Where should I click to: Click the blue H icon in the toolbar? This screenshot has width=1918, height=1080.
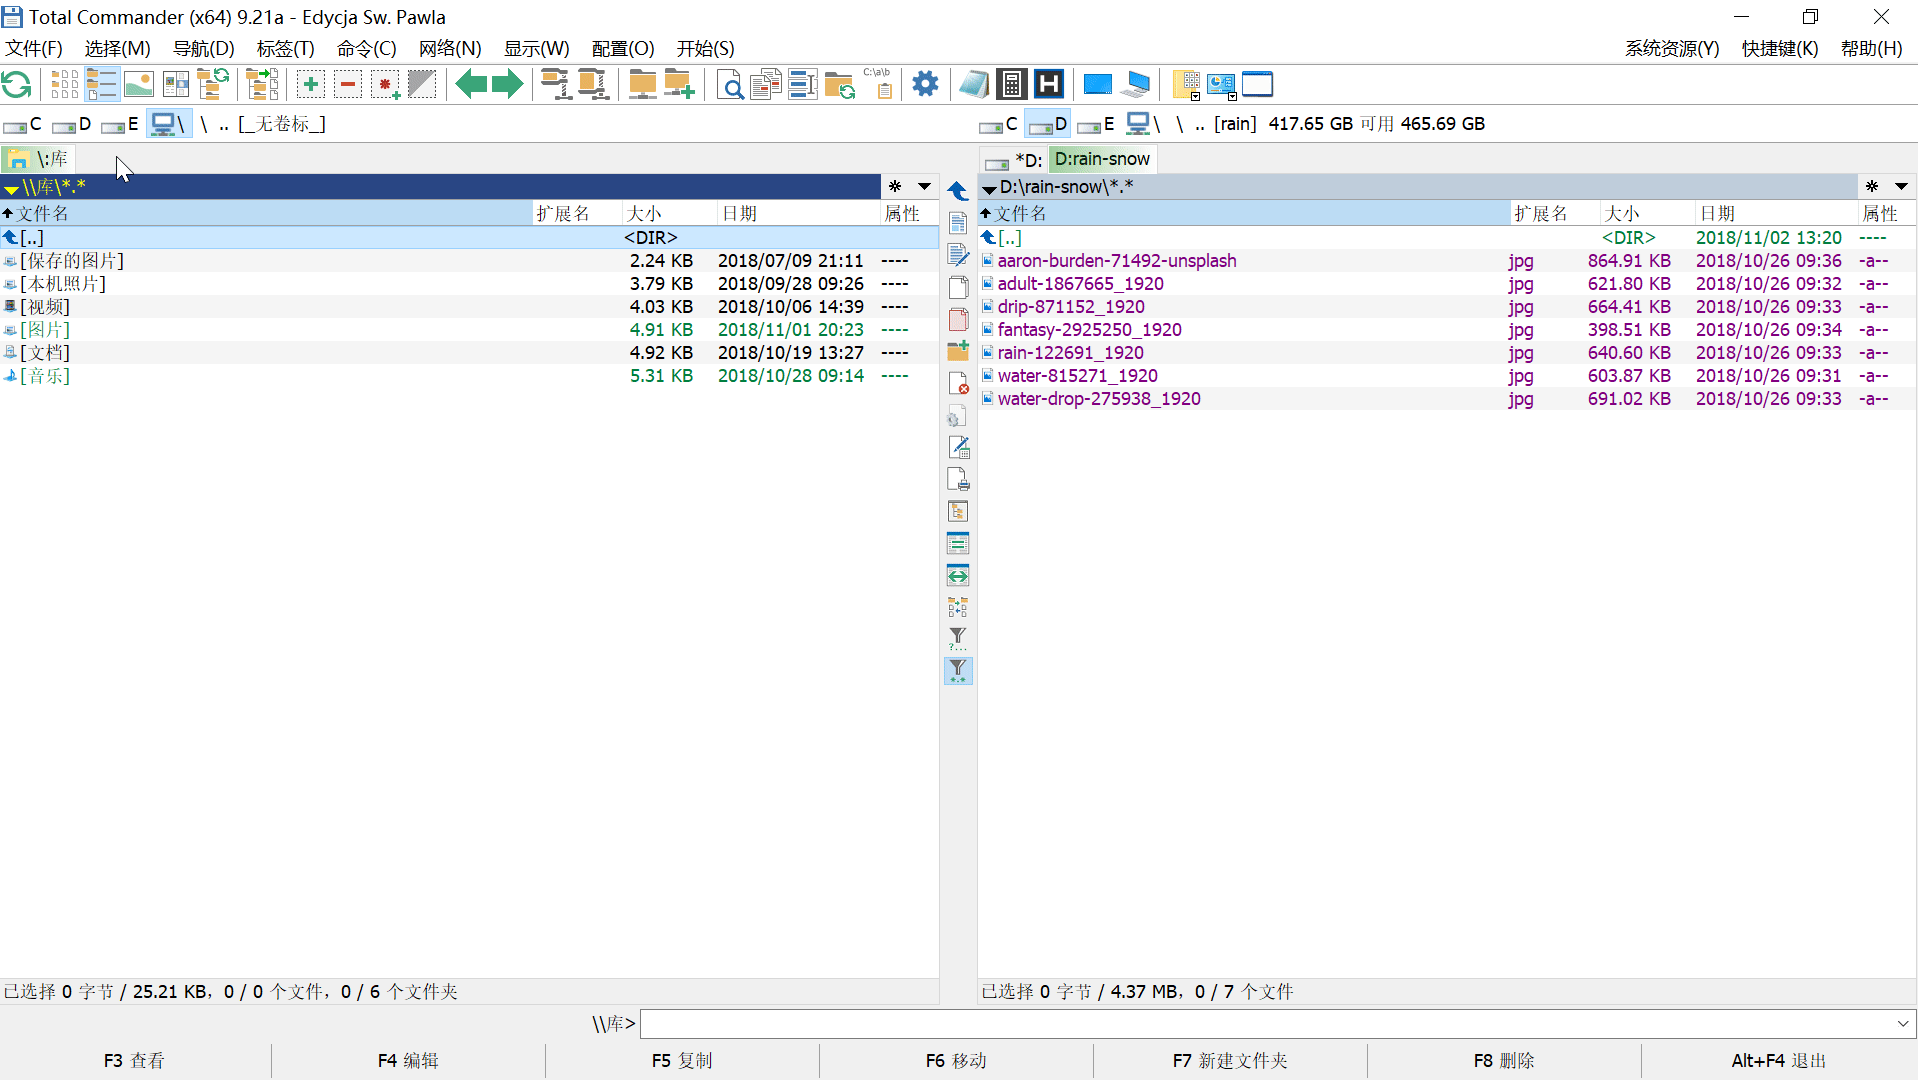1049,85
